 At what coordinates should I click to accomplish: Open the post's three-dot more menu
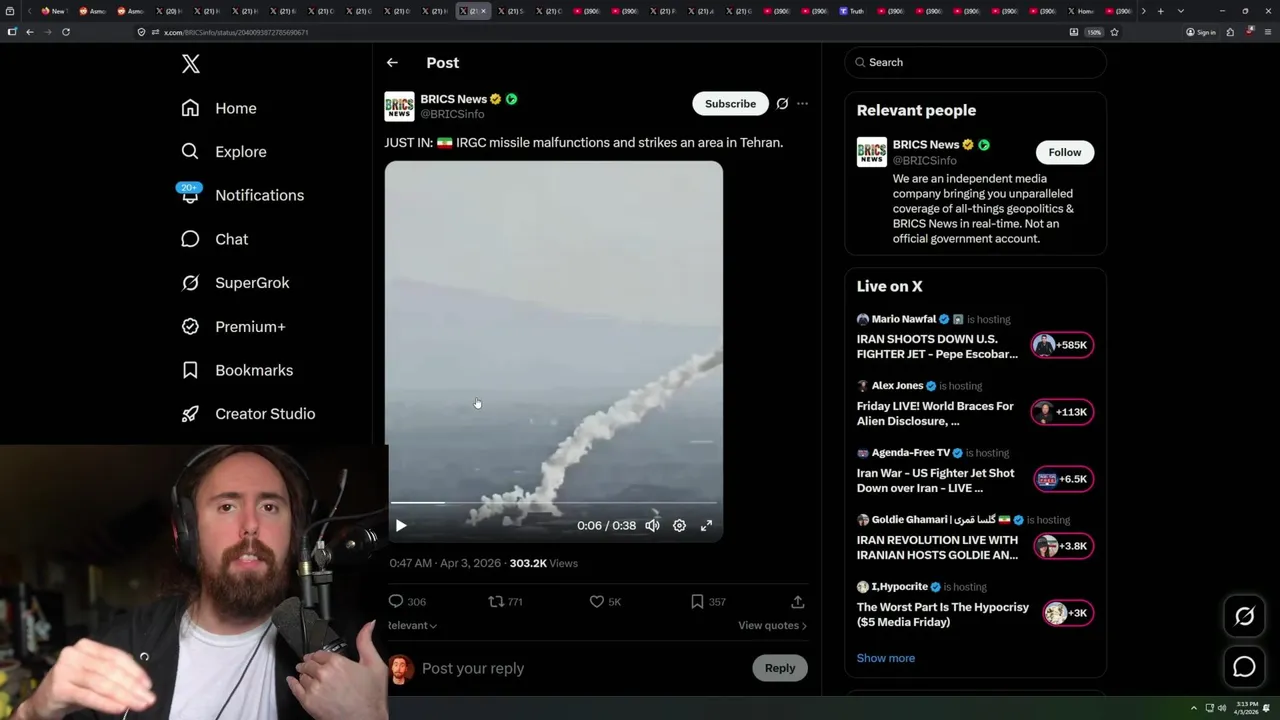point(802,104)
